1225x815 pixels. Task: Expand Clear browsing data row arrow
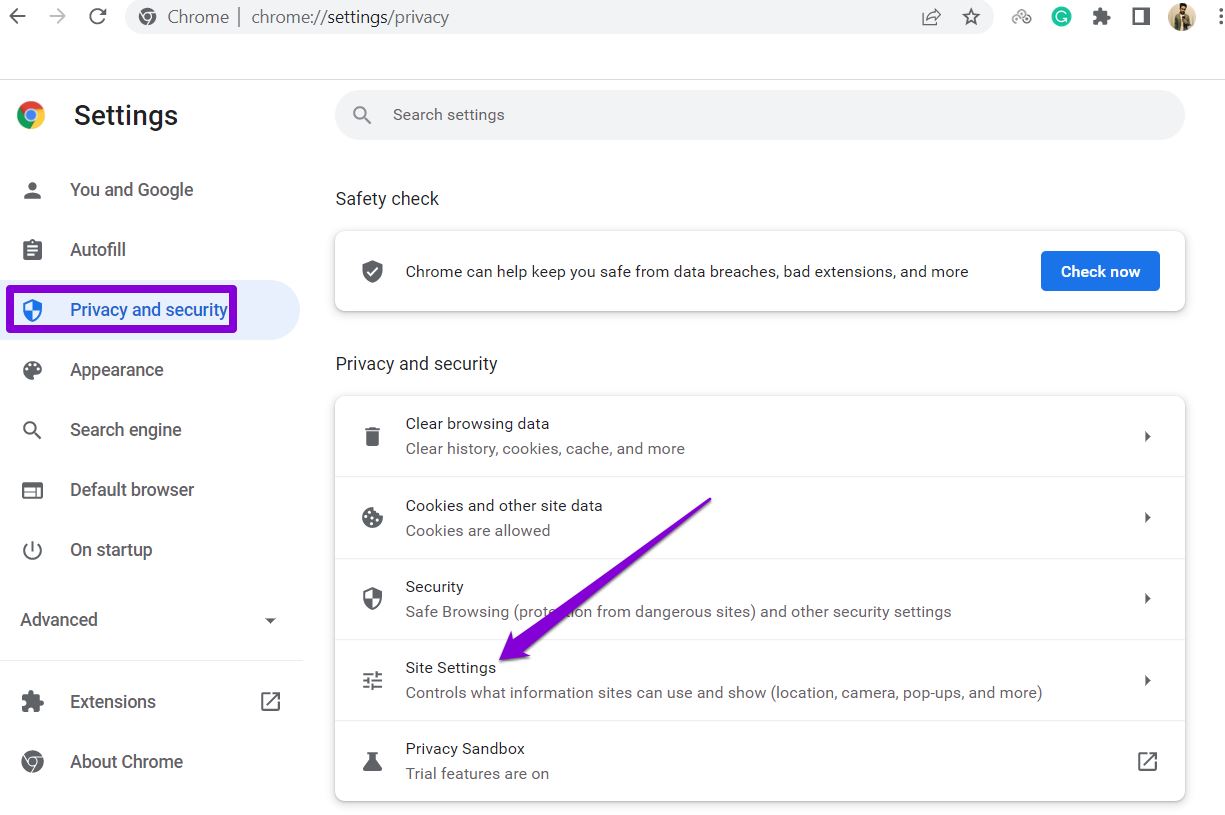click(x=1147, y=436)
